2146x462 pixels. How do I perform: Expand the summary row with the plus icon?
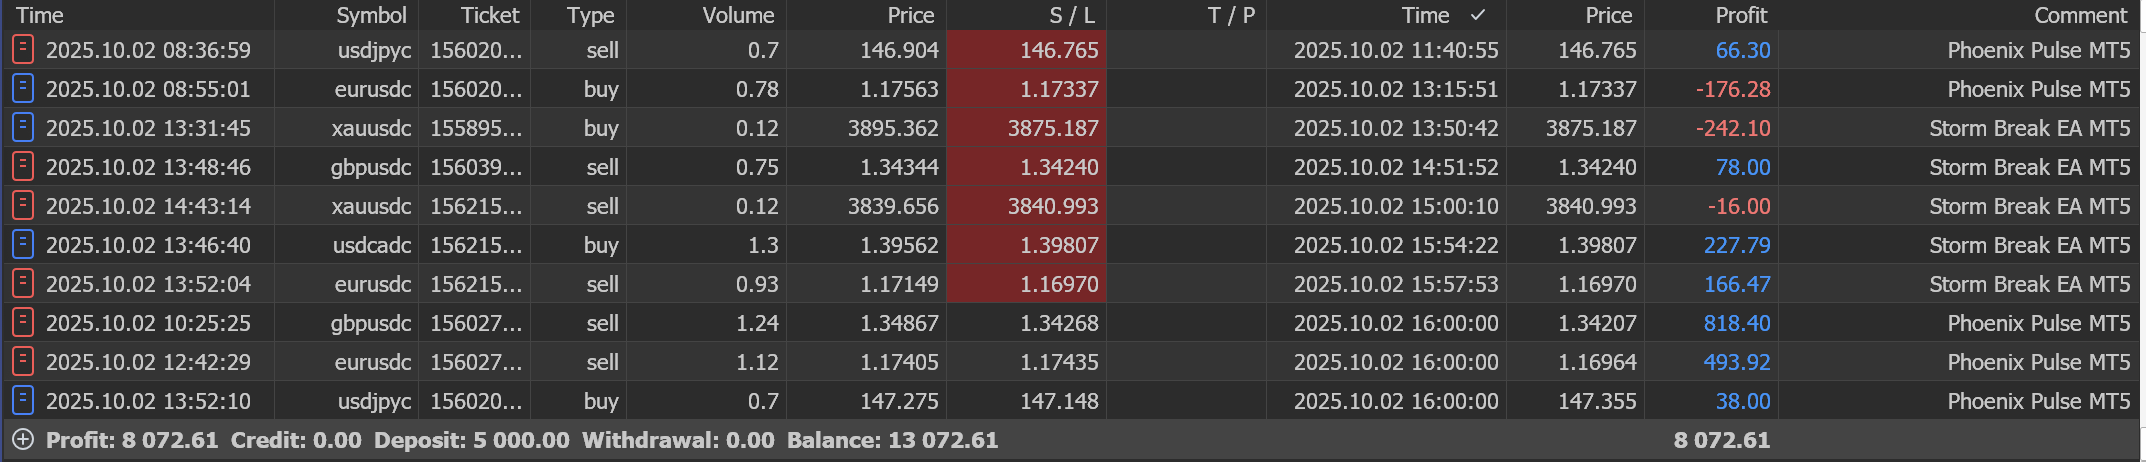22,440
